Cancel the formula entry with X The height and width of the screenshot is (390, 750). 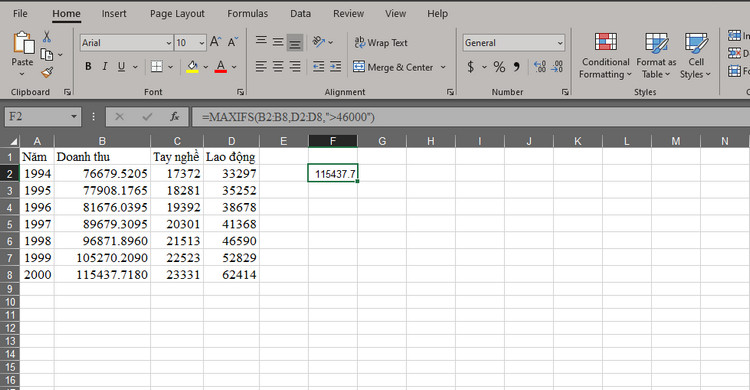point(120,116)
